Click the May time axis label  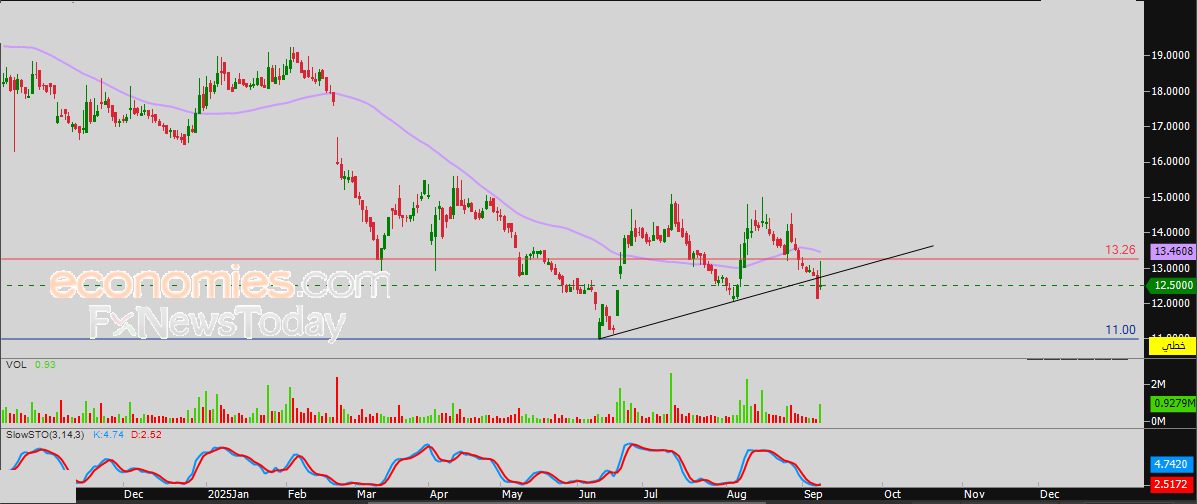[511, 495]
